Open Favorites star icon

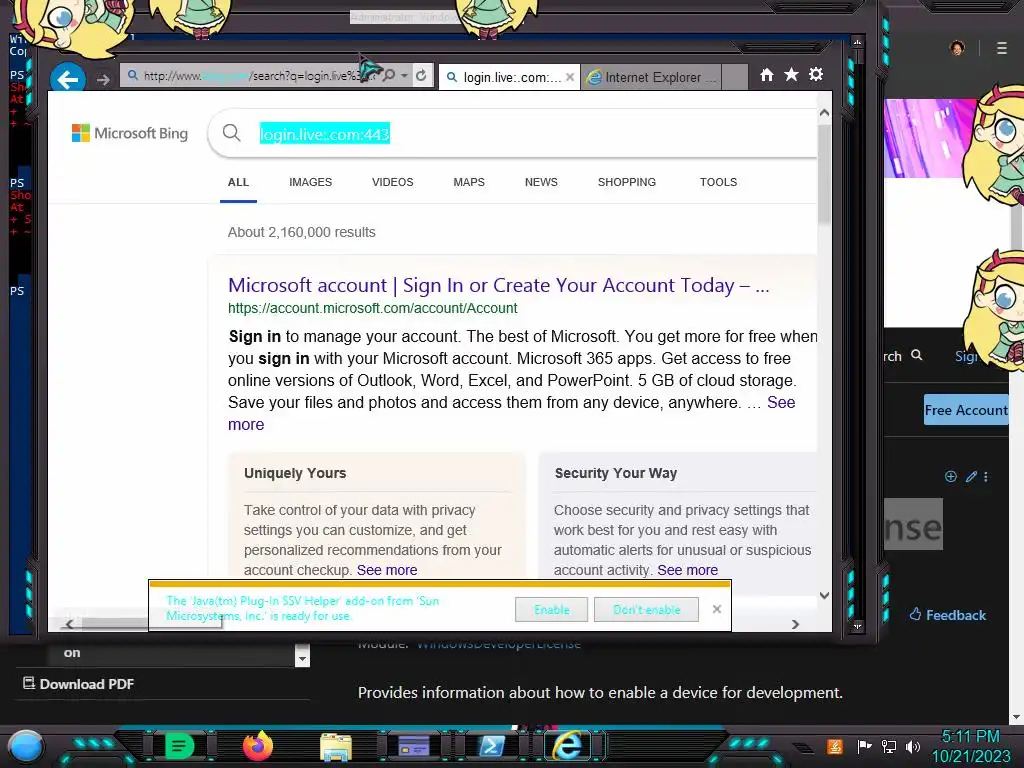coord(791,74)
